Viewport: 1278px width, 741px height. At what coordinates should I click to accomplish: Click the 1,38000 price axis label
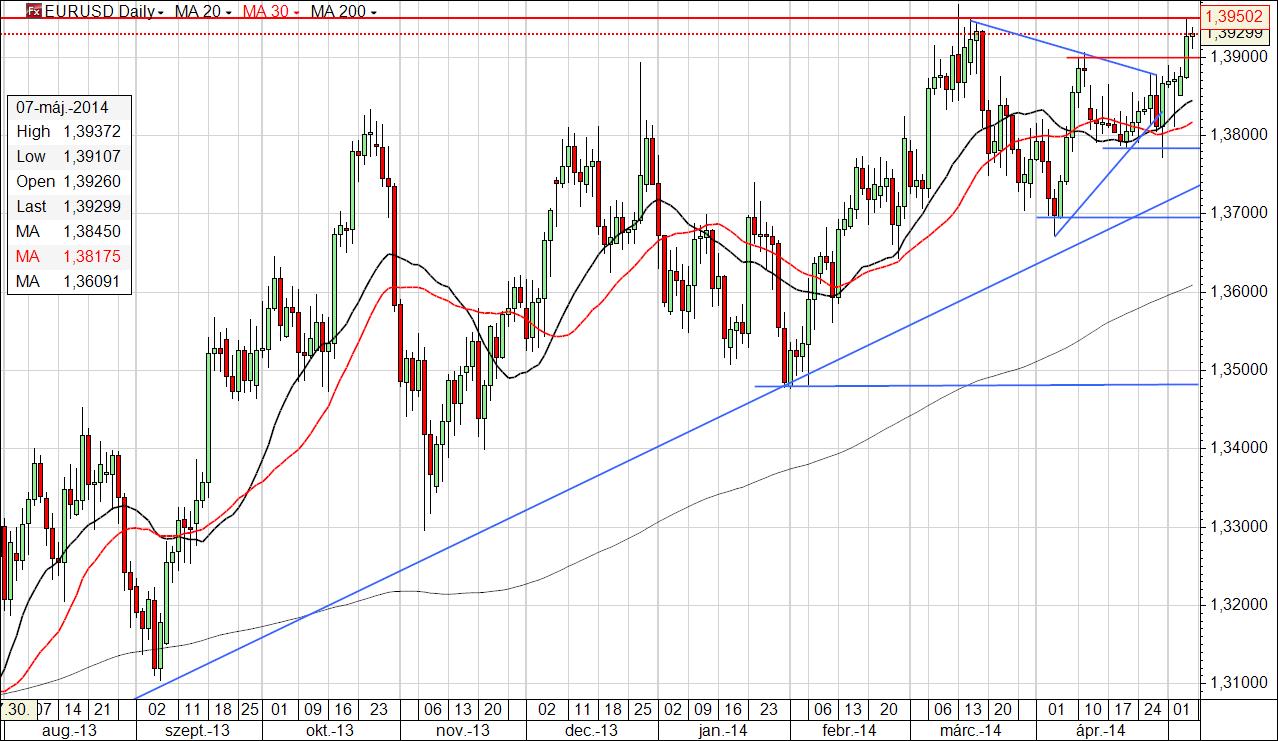(x=1240, y=134)
